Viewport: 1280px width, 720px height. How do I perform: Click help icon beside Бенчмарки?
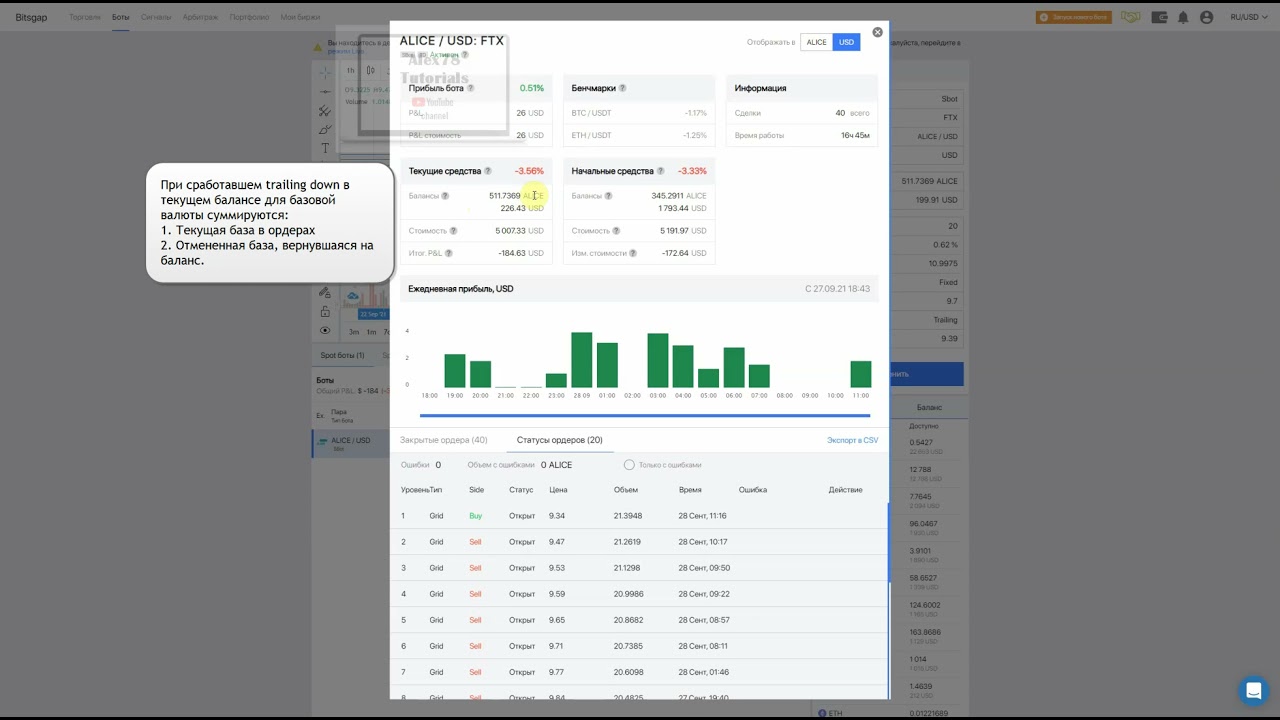point(622,88)
